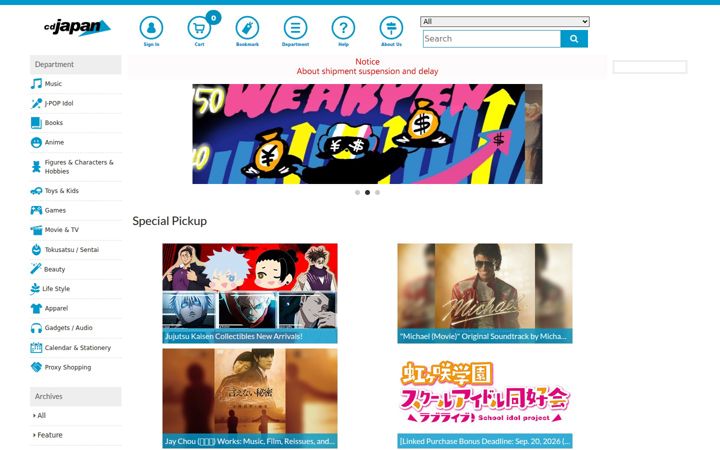Click the Games controller icon

(x=36, y=210)
